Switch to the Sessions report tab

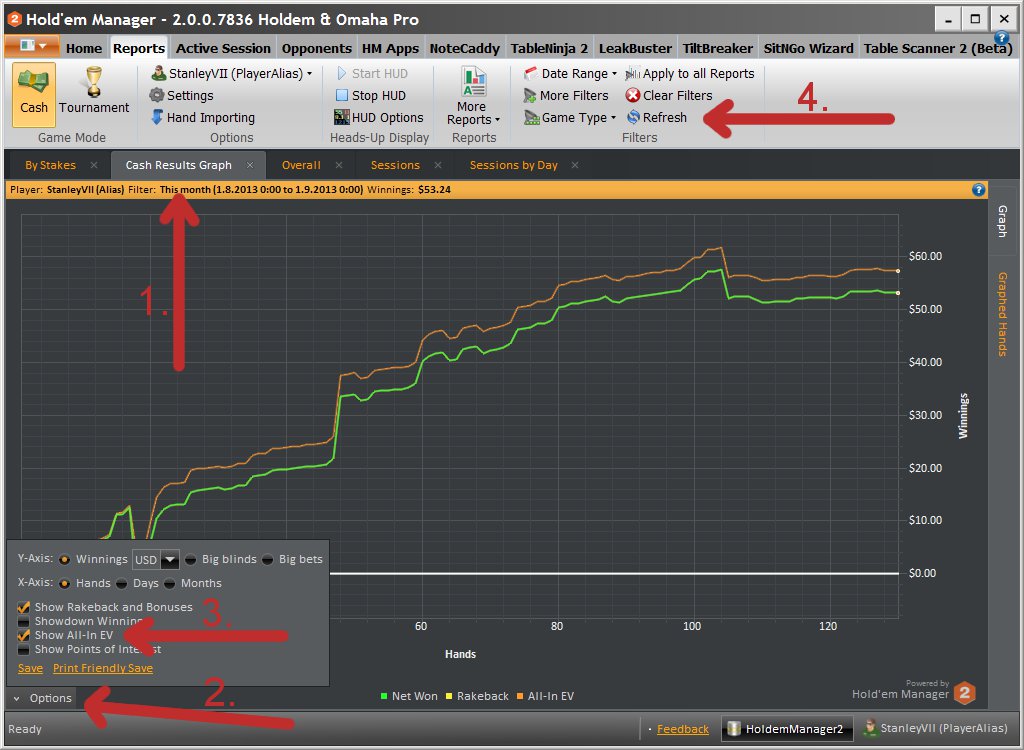click(395, 165)
